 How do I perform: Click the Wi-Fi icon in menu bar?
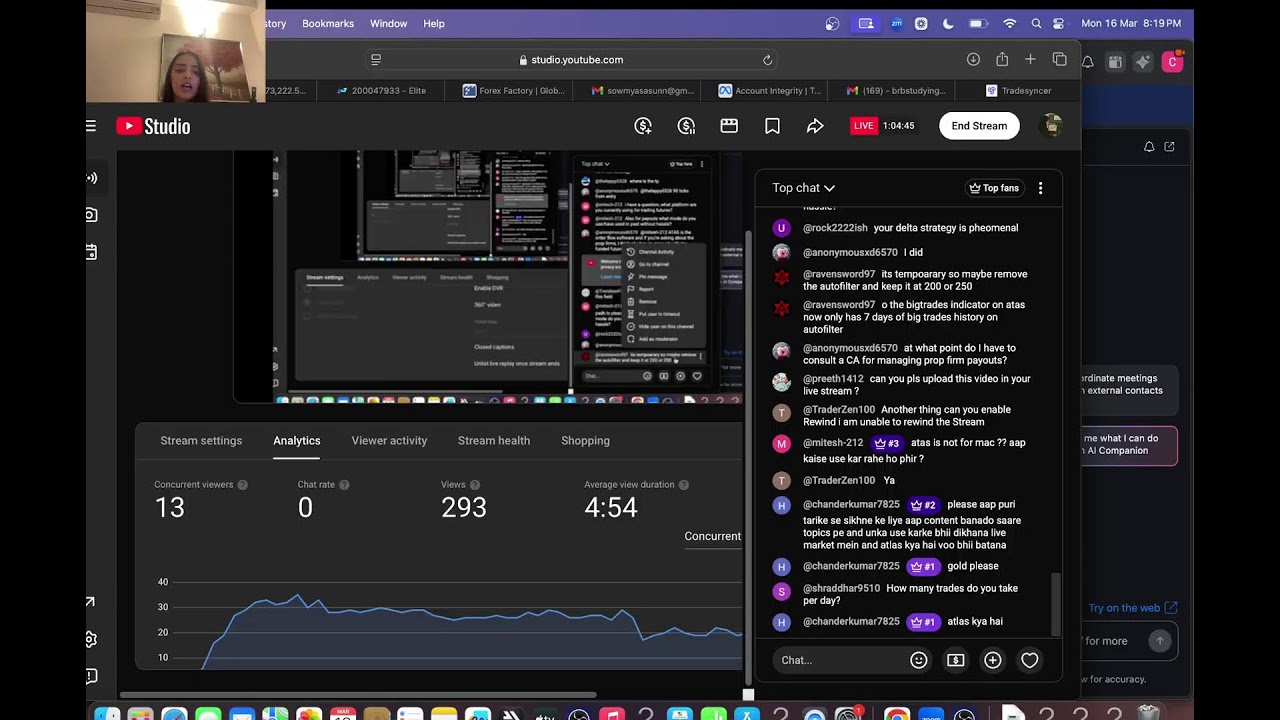tap(1010, 23)
